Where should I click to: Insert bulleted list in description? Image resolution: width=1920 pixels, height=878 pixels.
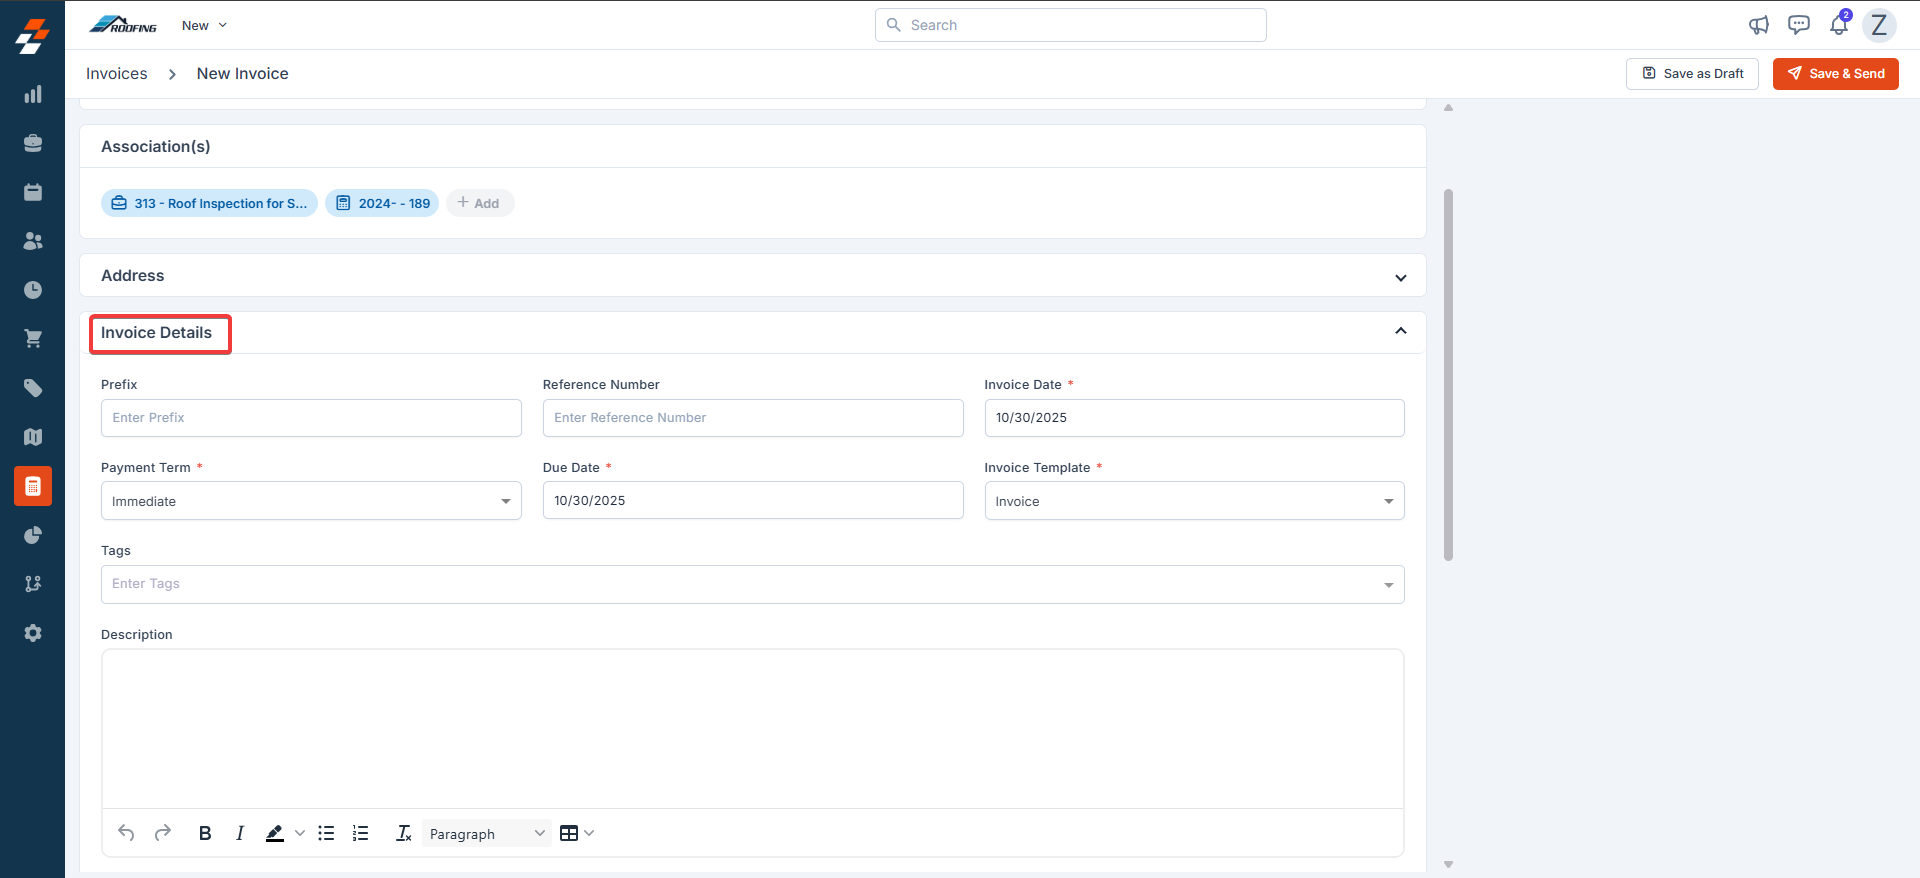pos(326,833)
